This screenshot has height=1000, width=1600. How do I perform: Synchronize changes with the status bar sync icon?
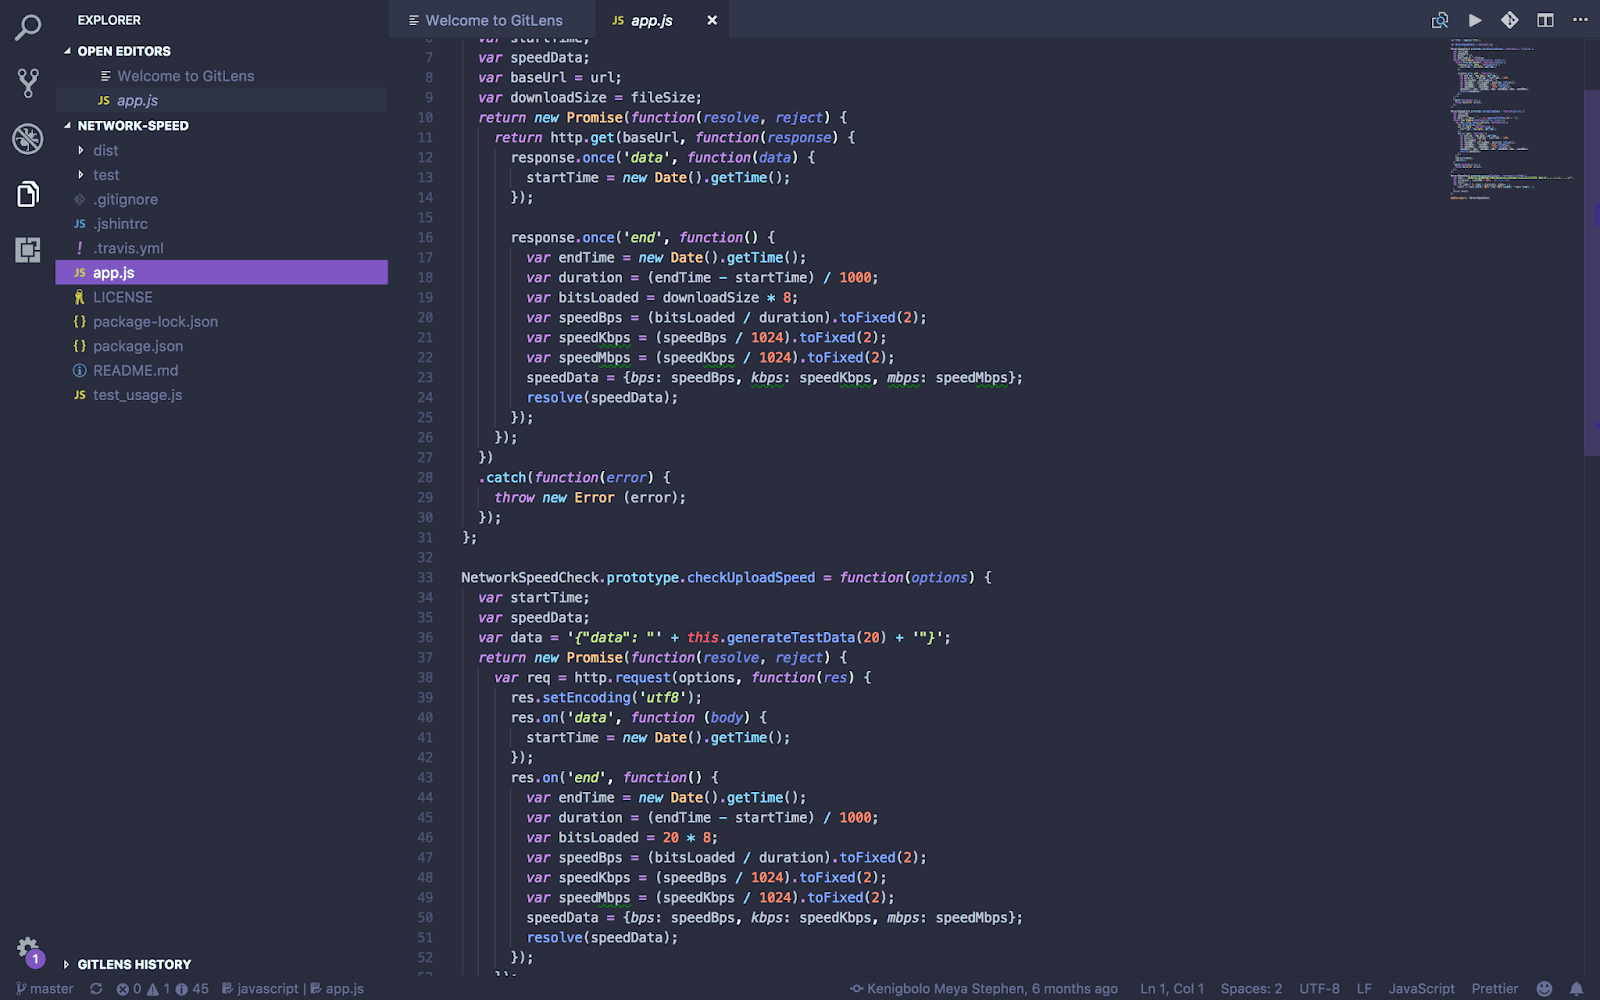point(96,988)
